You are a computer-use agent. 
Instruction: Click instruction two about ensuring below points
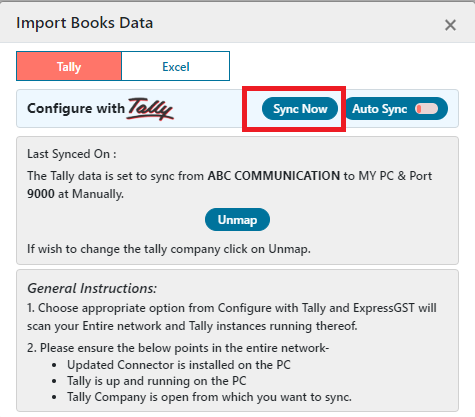[178, 348]
